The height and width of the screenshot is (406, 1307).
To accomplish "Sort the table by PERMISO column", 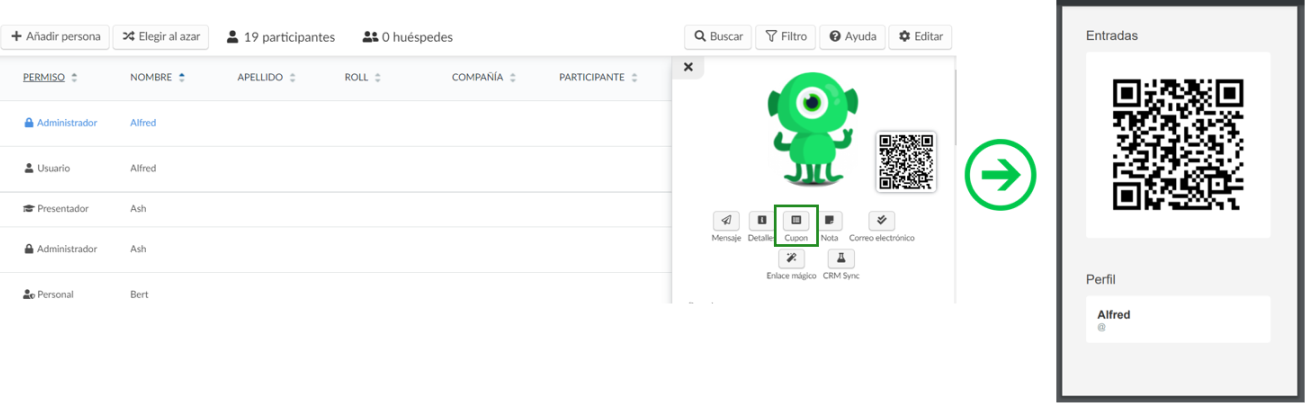I will coord(50,77).
